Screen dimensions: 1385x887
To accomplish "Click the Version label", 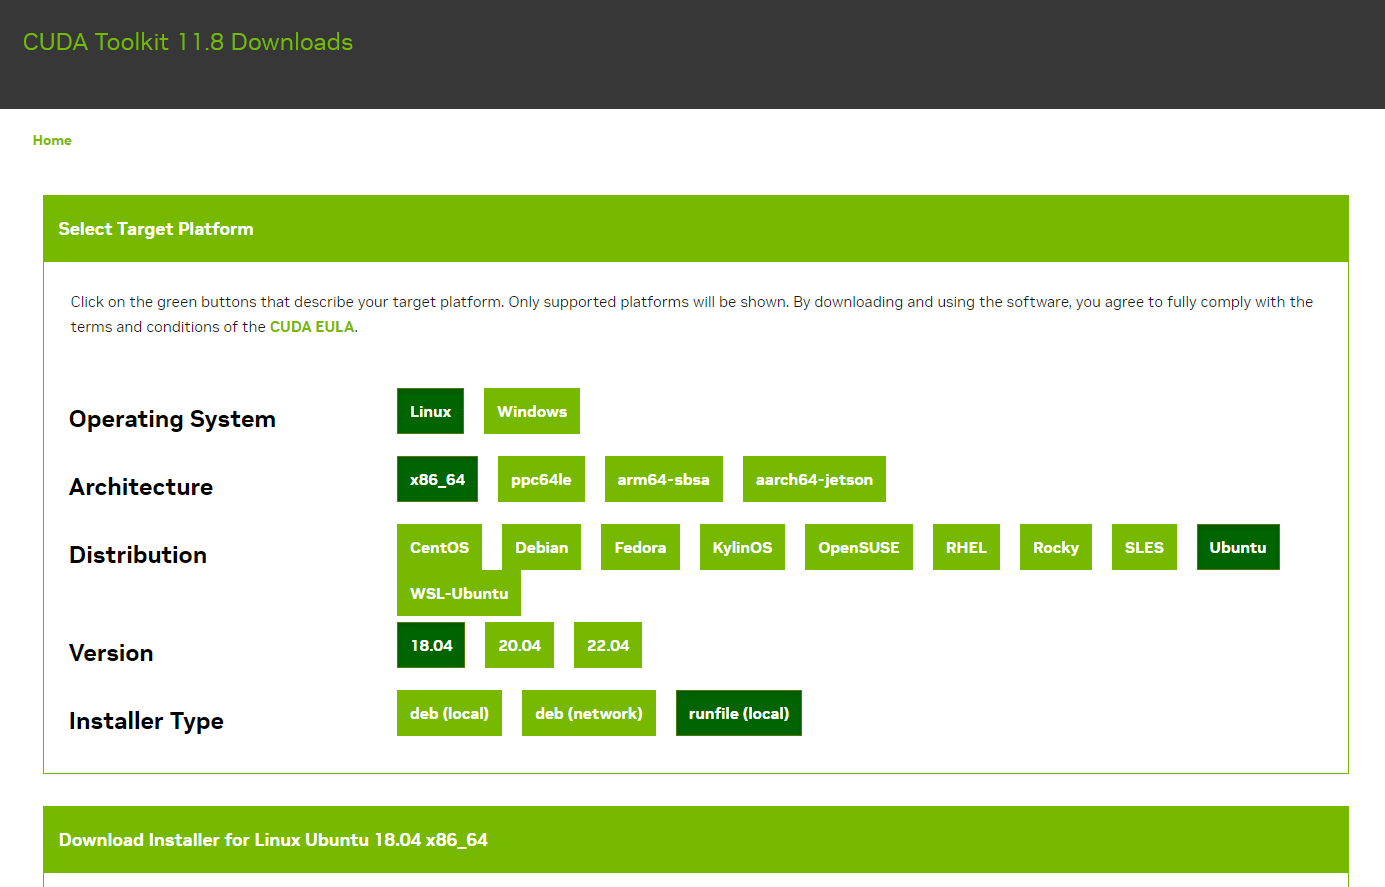I will pyautogui.click(x=111, y=653).
